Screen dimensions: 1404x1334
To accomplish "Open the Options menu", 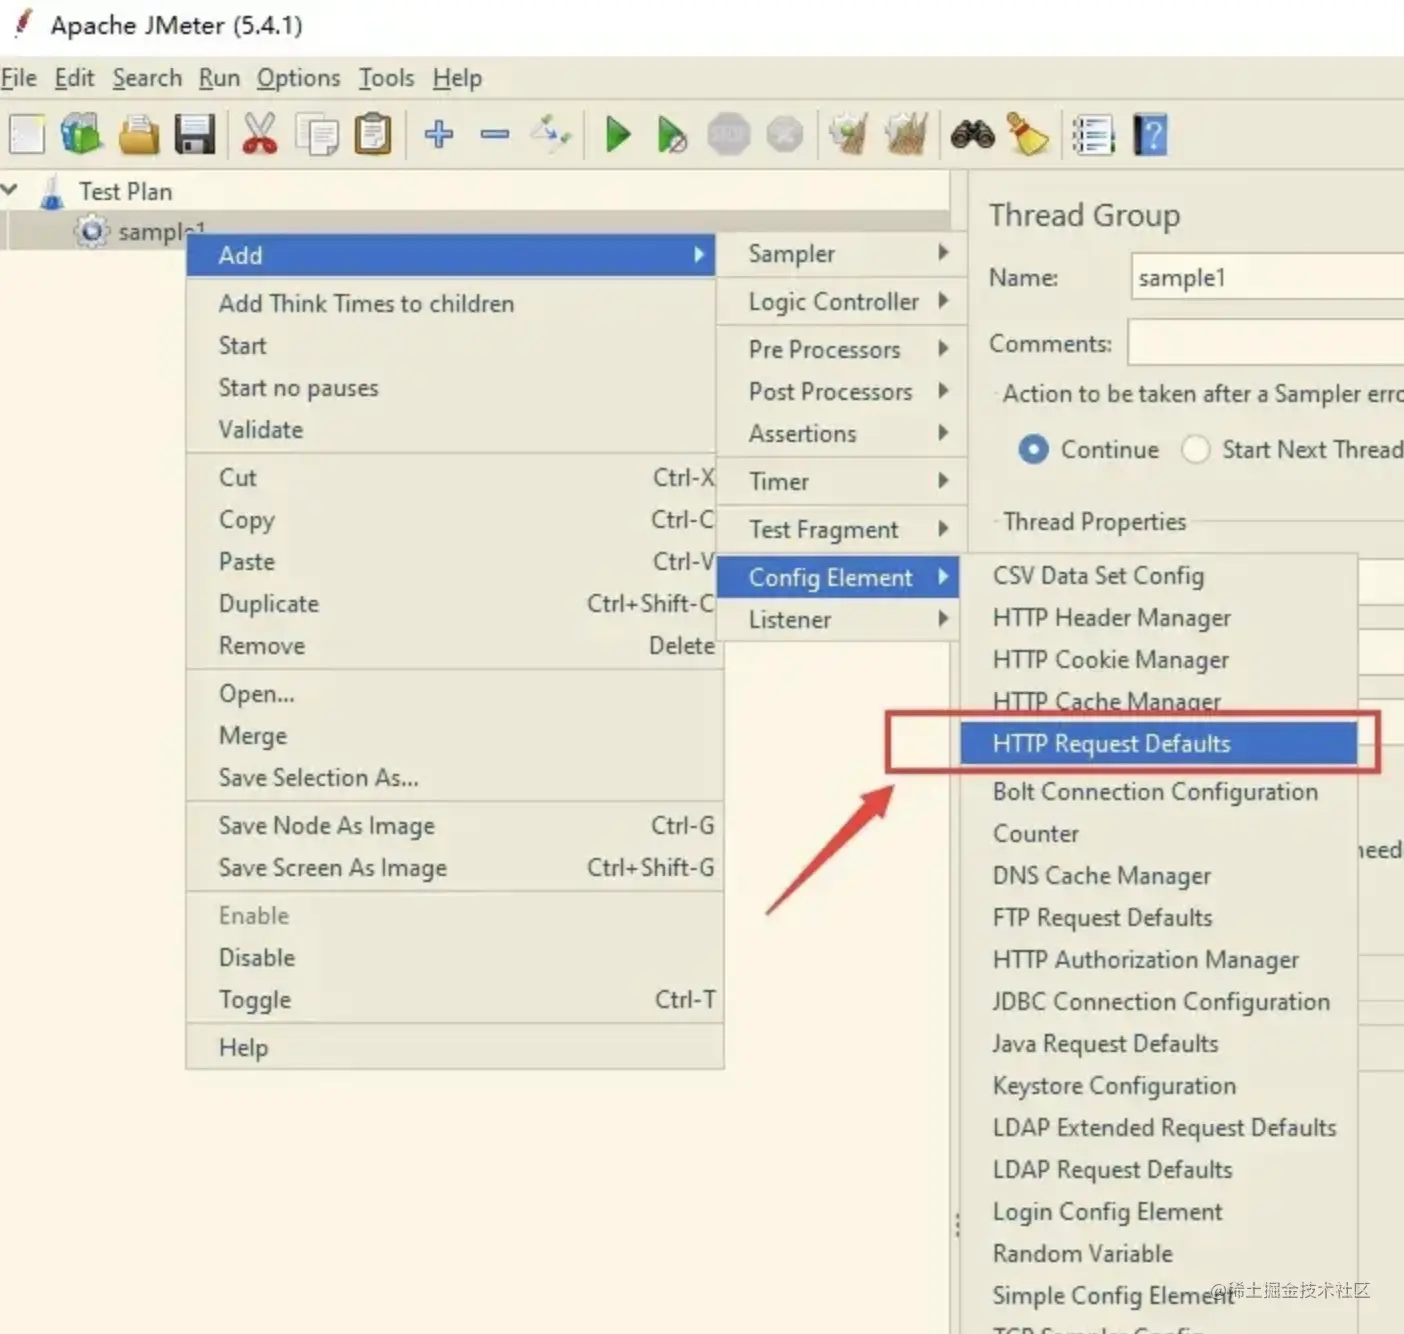I will [298, 78].
